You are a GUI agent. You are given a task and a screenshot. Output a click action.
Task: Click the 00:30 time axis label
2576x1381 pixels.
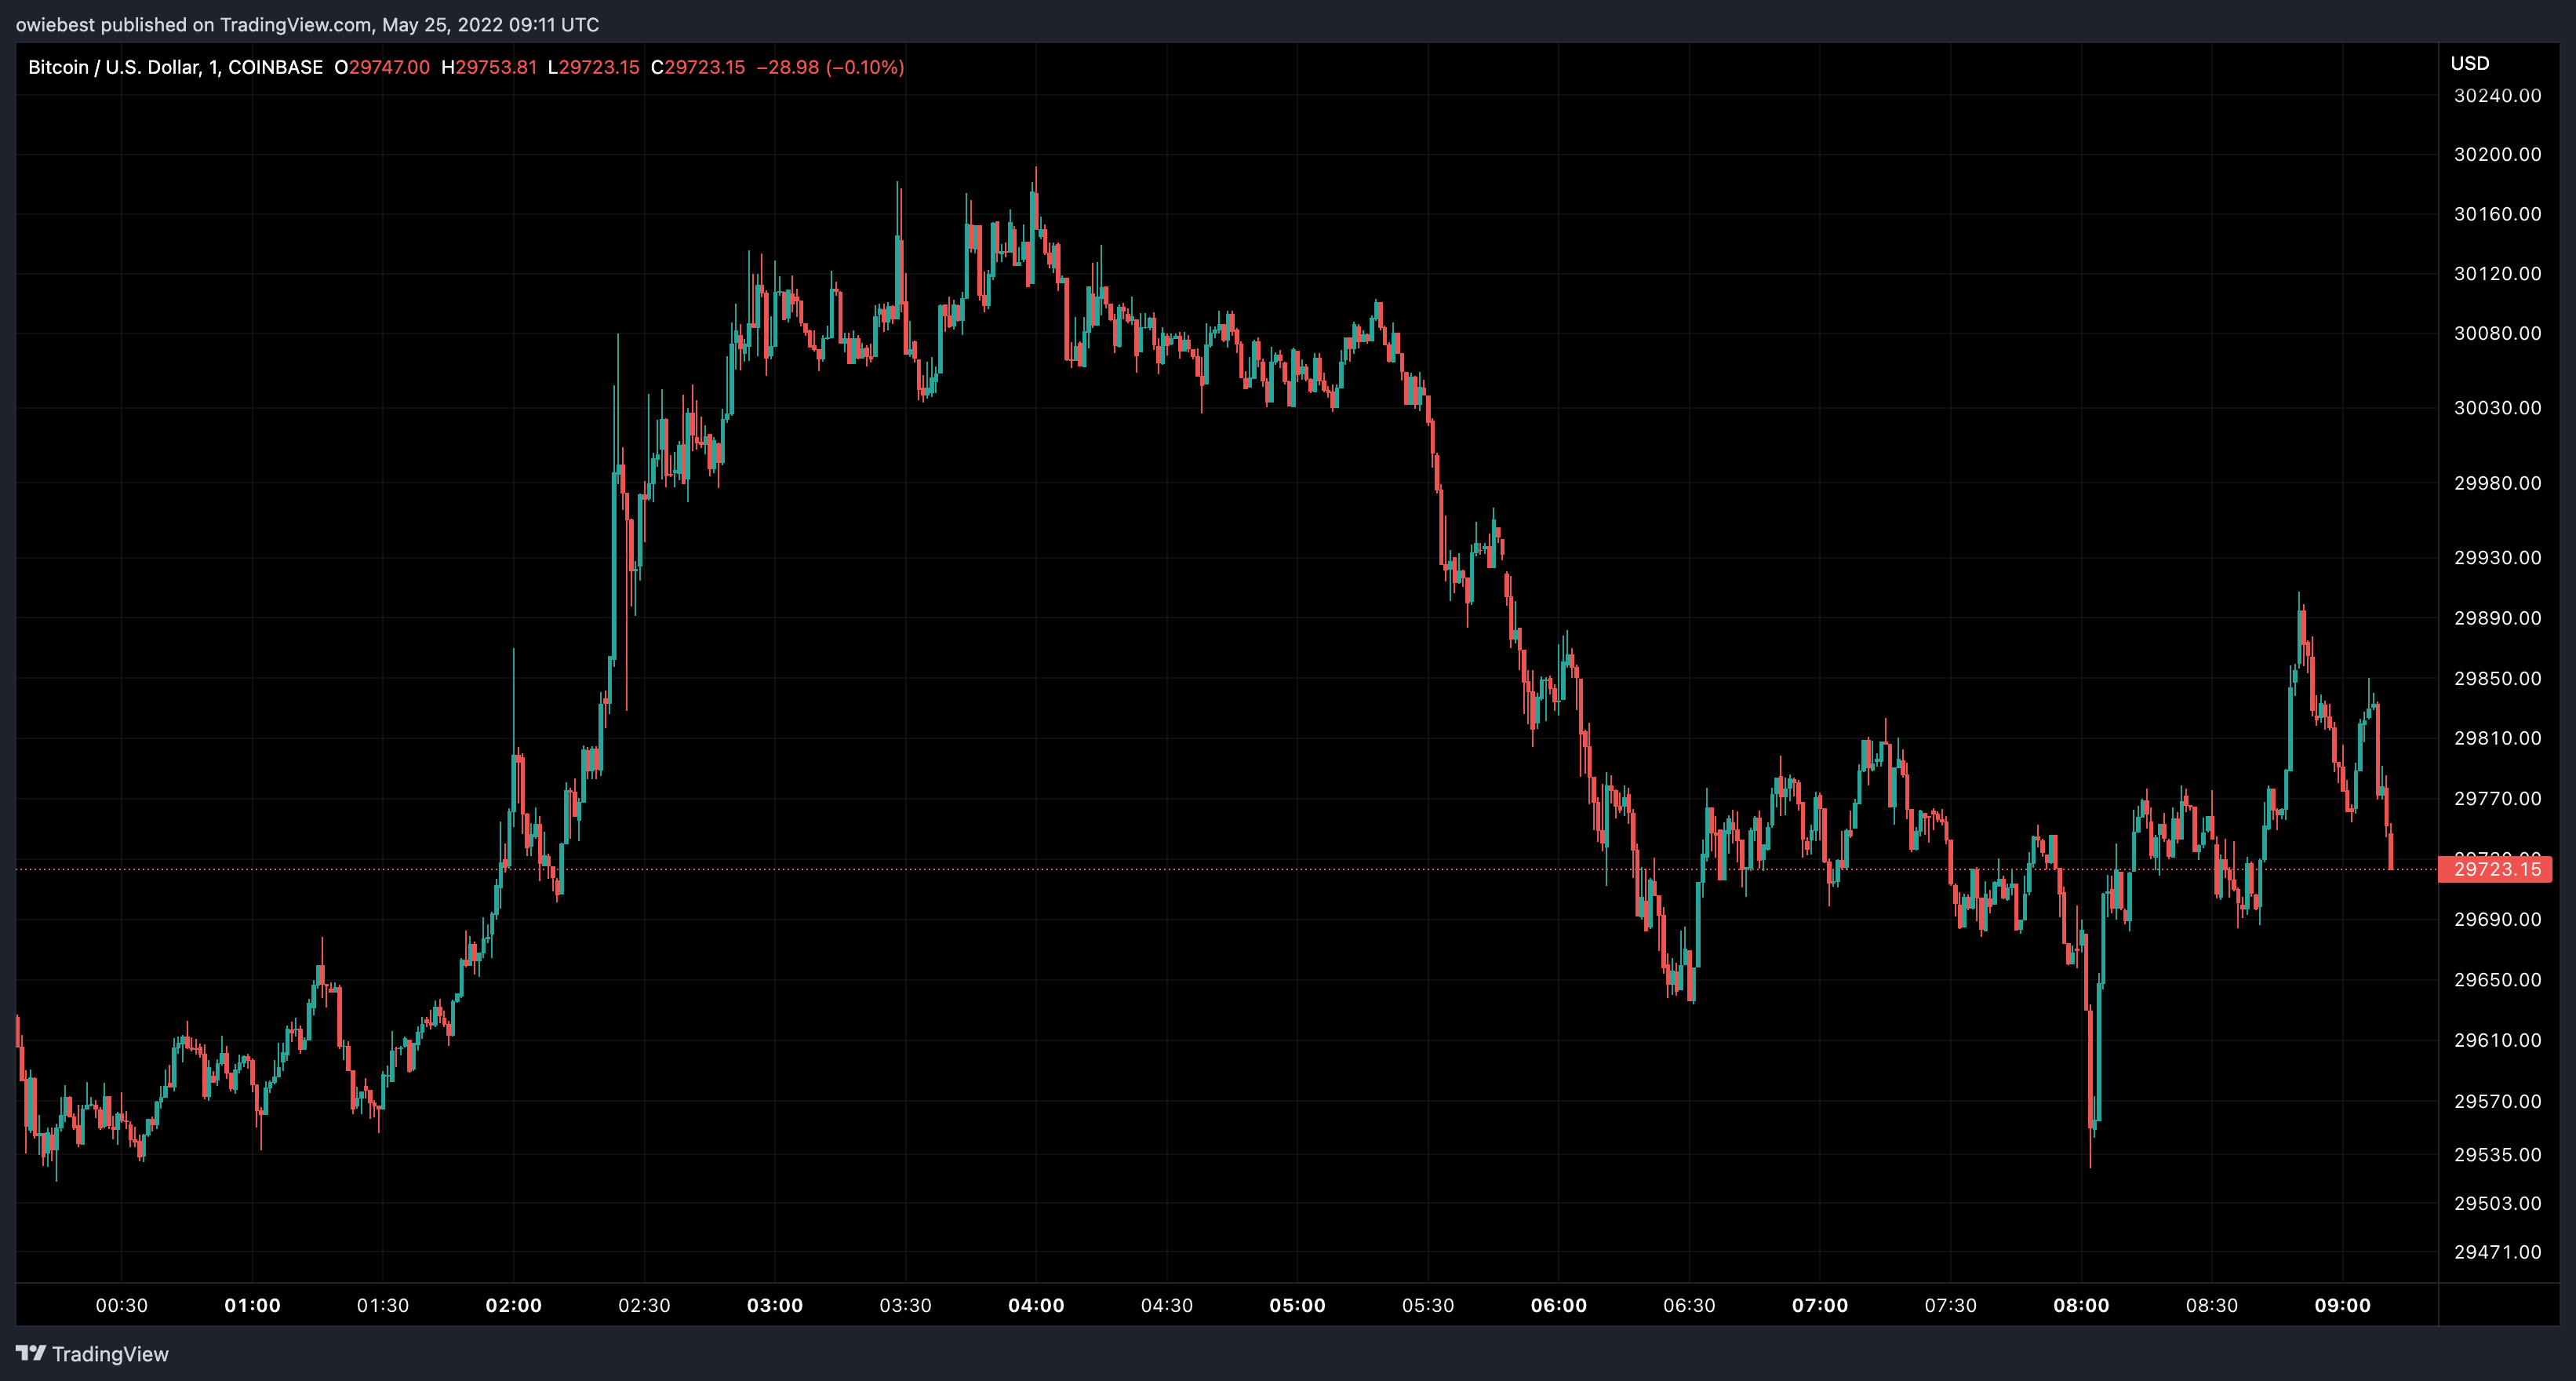click(121, 1305)
